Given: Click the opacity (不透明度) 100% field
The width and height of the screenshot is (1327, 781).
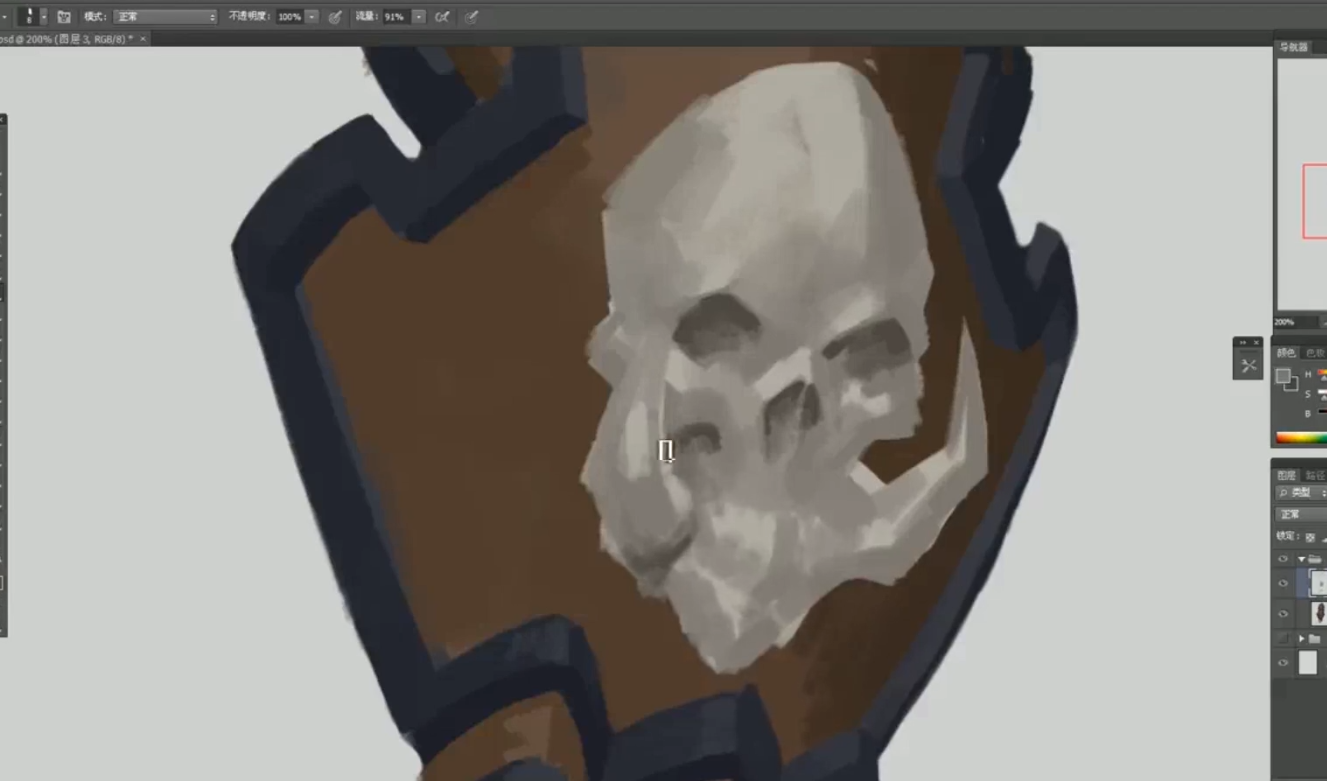Looking at the screenshot, I should (x=289, y=17).
